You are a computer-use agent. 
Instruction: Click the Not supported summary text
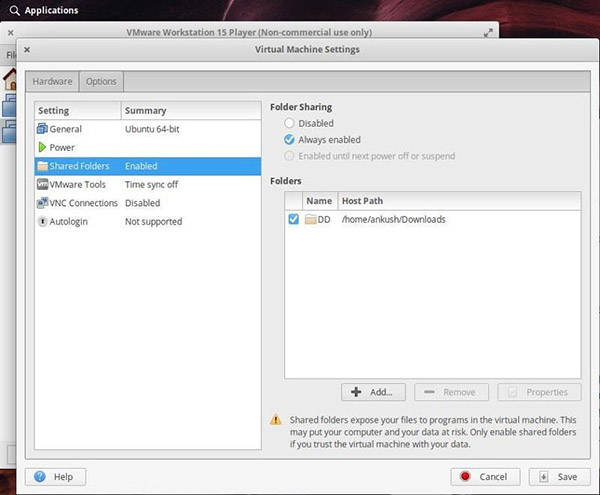[153, 221]
